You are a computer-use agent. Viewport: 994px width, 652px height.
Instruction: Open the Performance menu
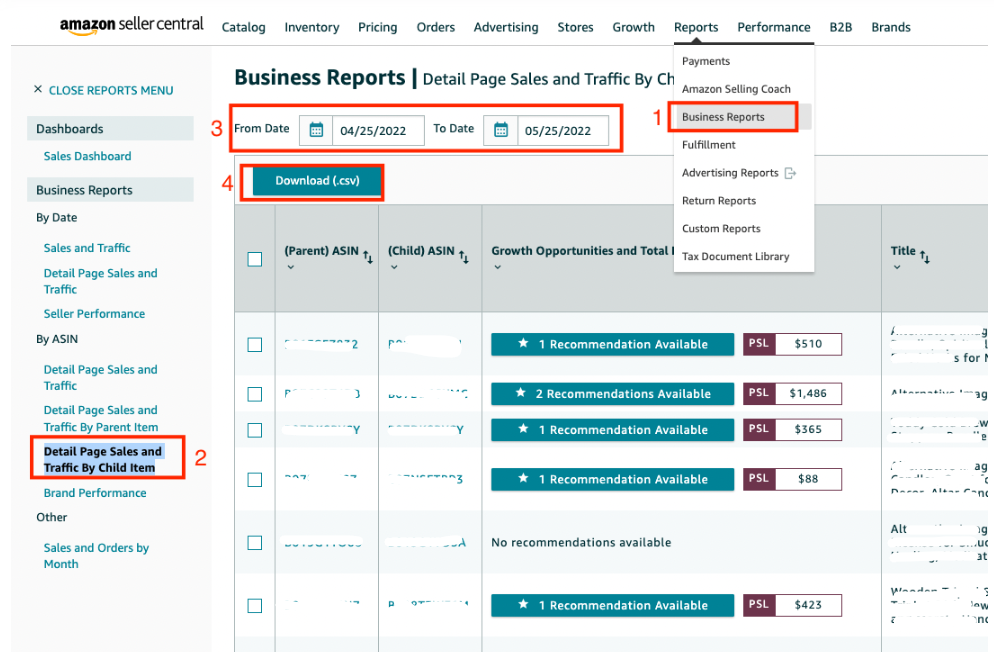(773, 27)
